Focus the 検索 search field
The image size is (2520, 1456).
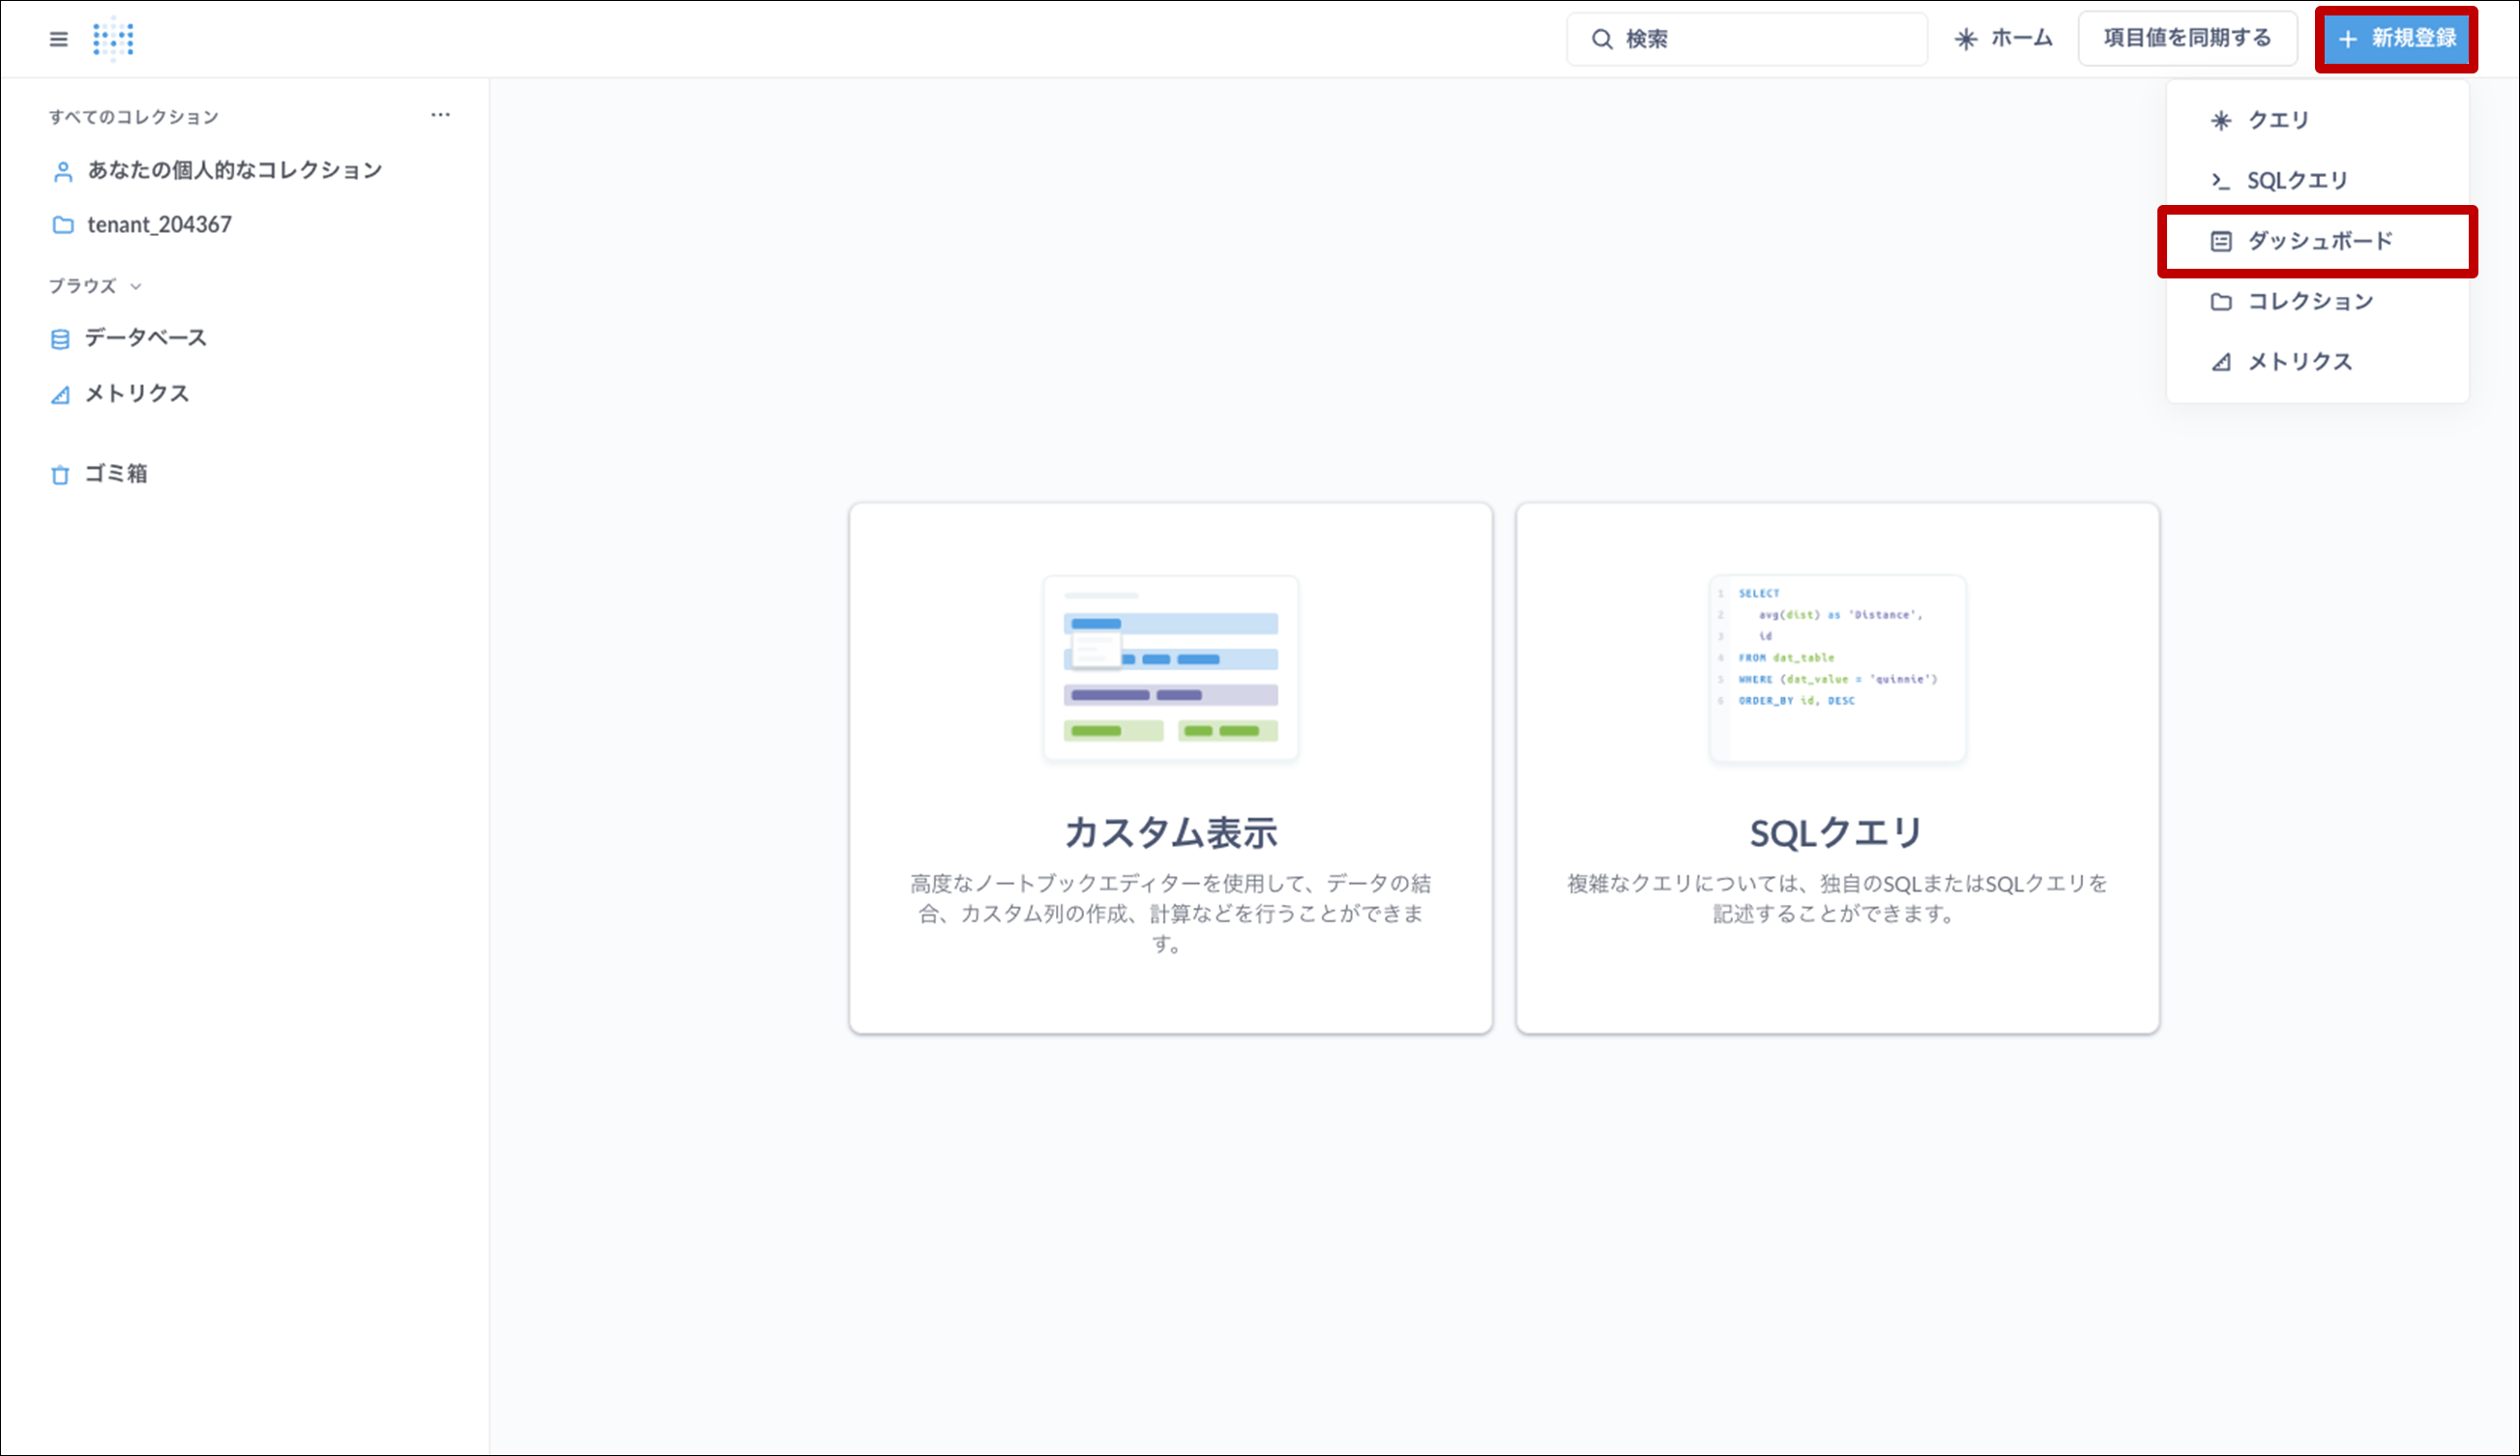[x=1747, y=39]
